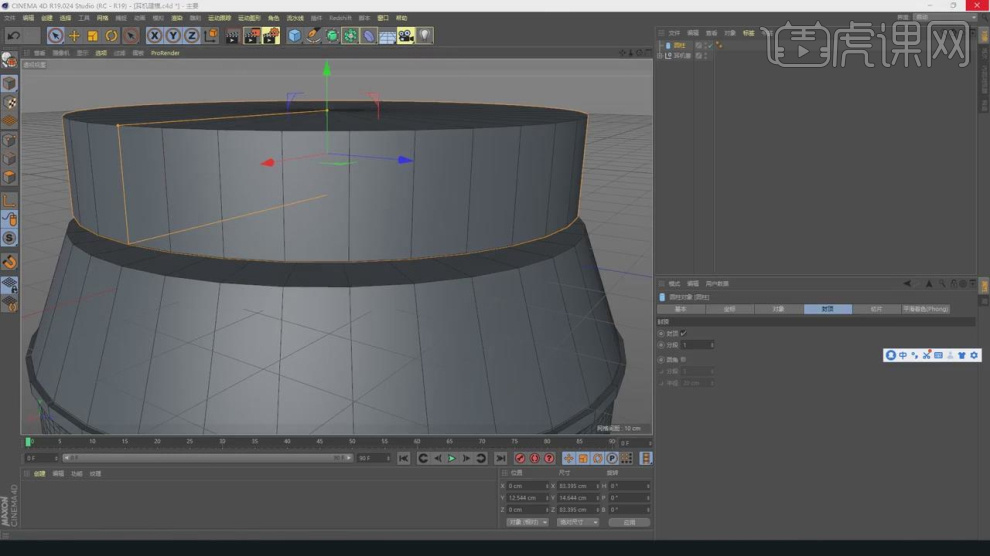Open the Redshift menu
The height and width of the screenshot is (556, 990).
pyautogui.click(x=342, y=18)
